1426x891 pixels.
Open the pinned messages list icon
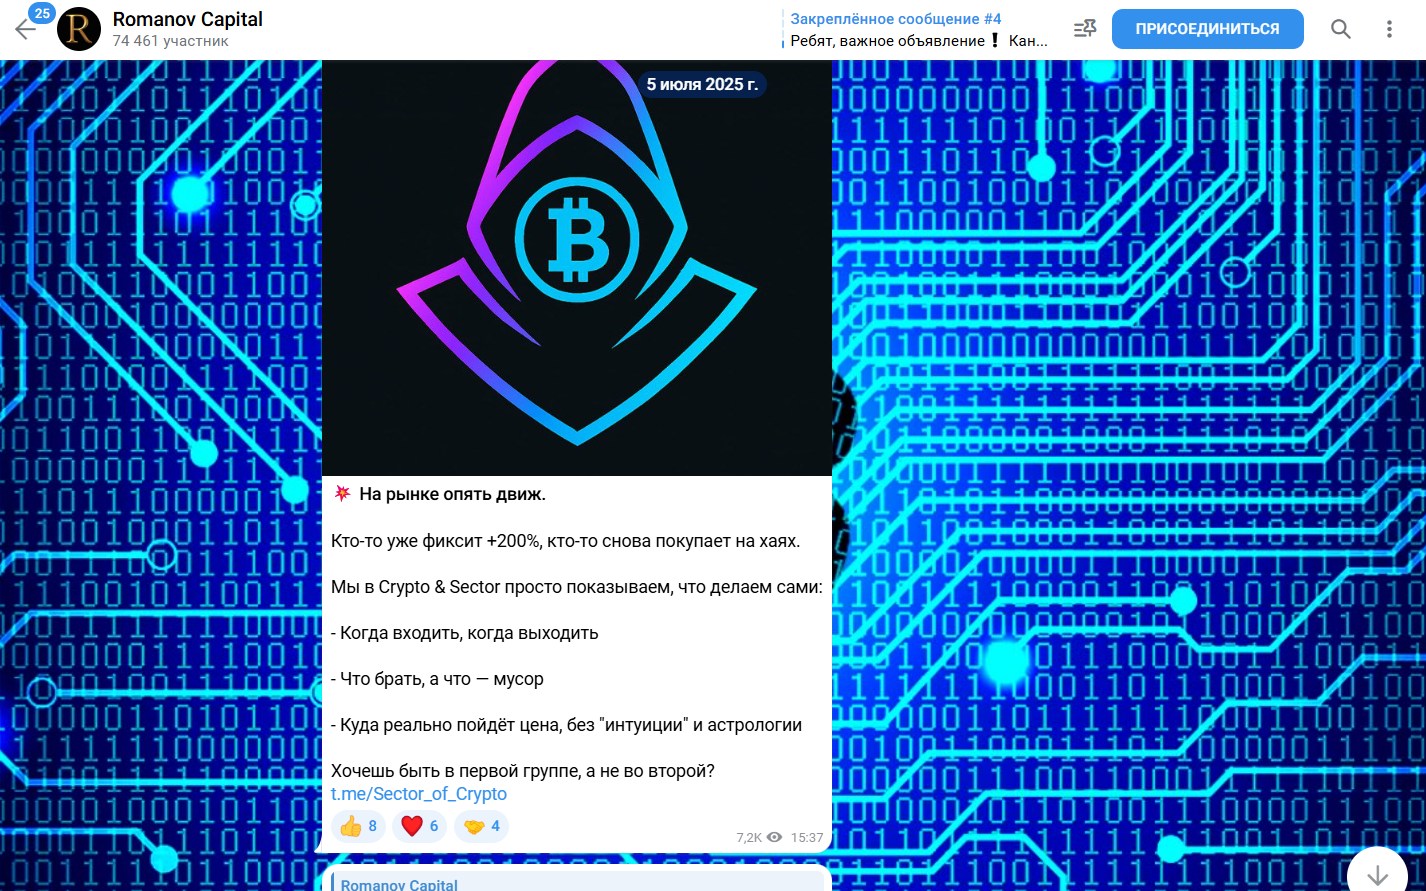coord(1085,29)
